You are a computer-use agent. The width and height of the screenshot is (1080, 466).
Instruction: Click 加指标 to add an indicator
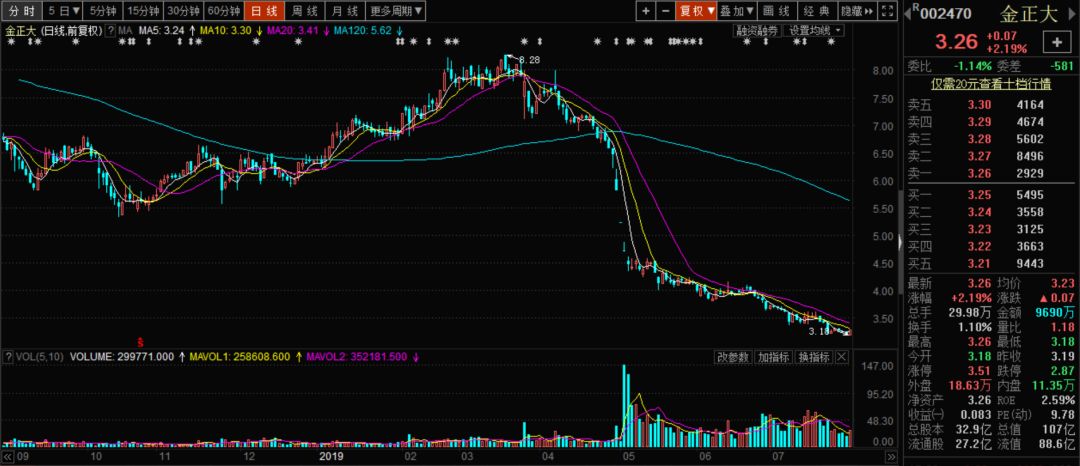773,357
